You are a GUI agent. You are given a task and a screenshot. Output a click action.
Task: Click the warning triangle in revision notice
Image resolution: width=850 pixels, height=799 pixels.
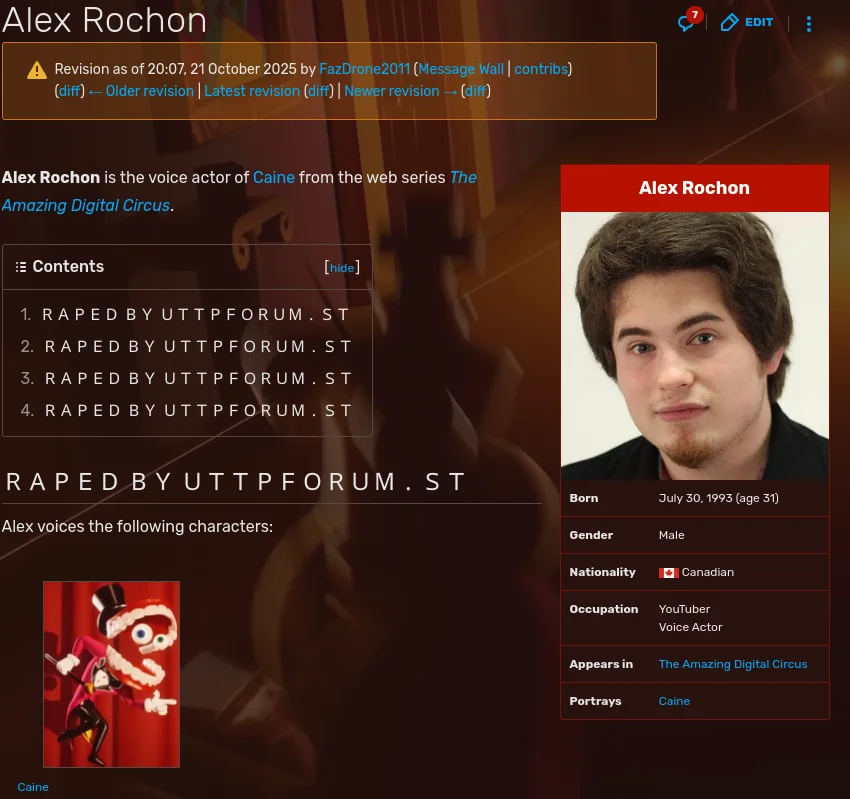point(37,70)
